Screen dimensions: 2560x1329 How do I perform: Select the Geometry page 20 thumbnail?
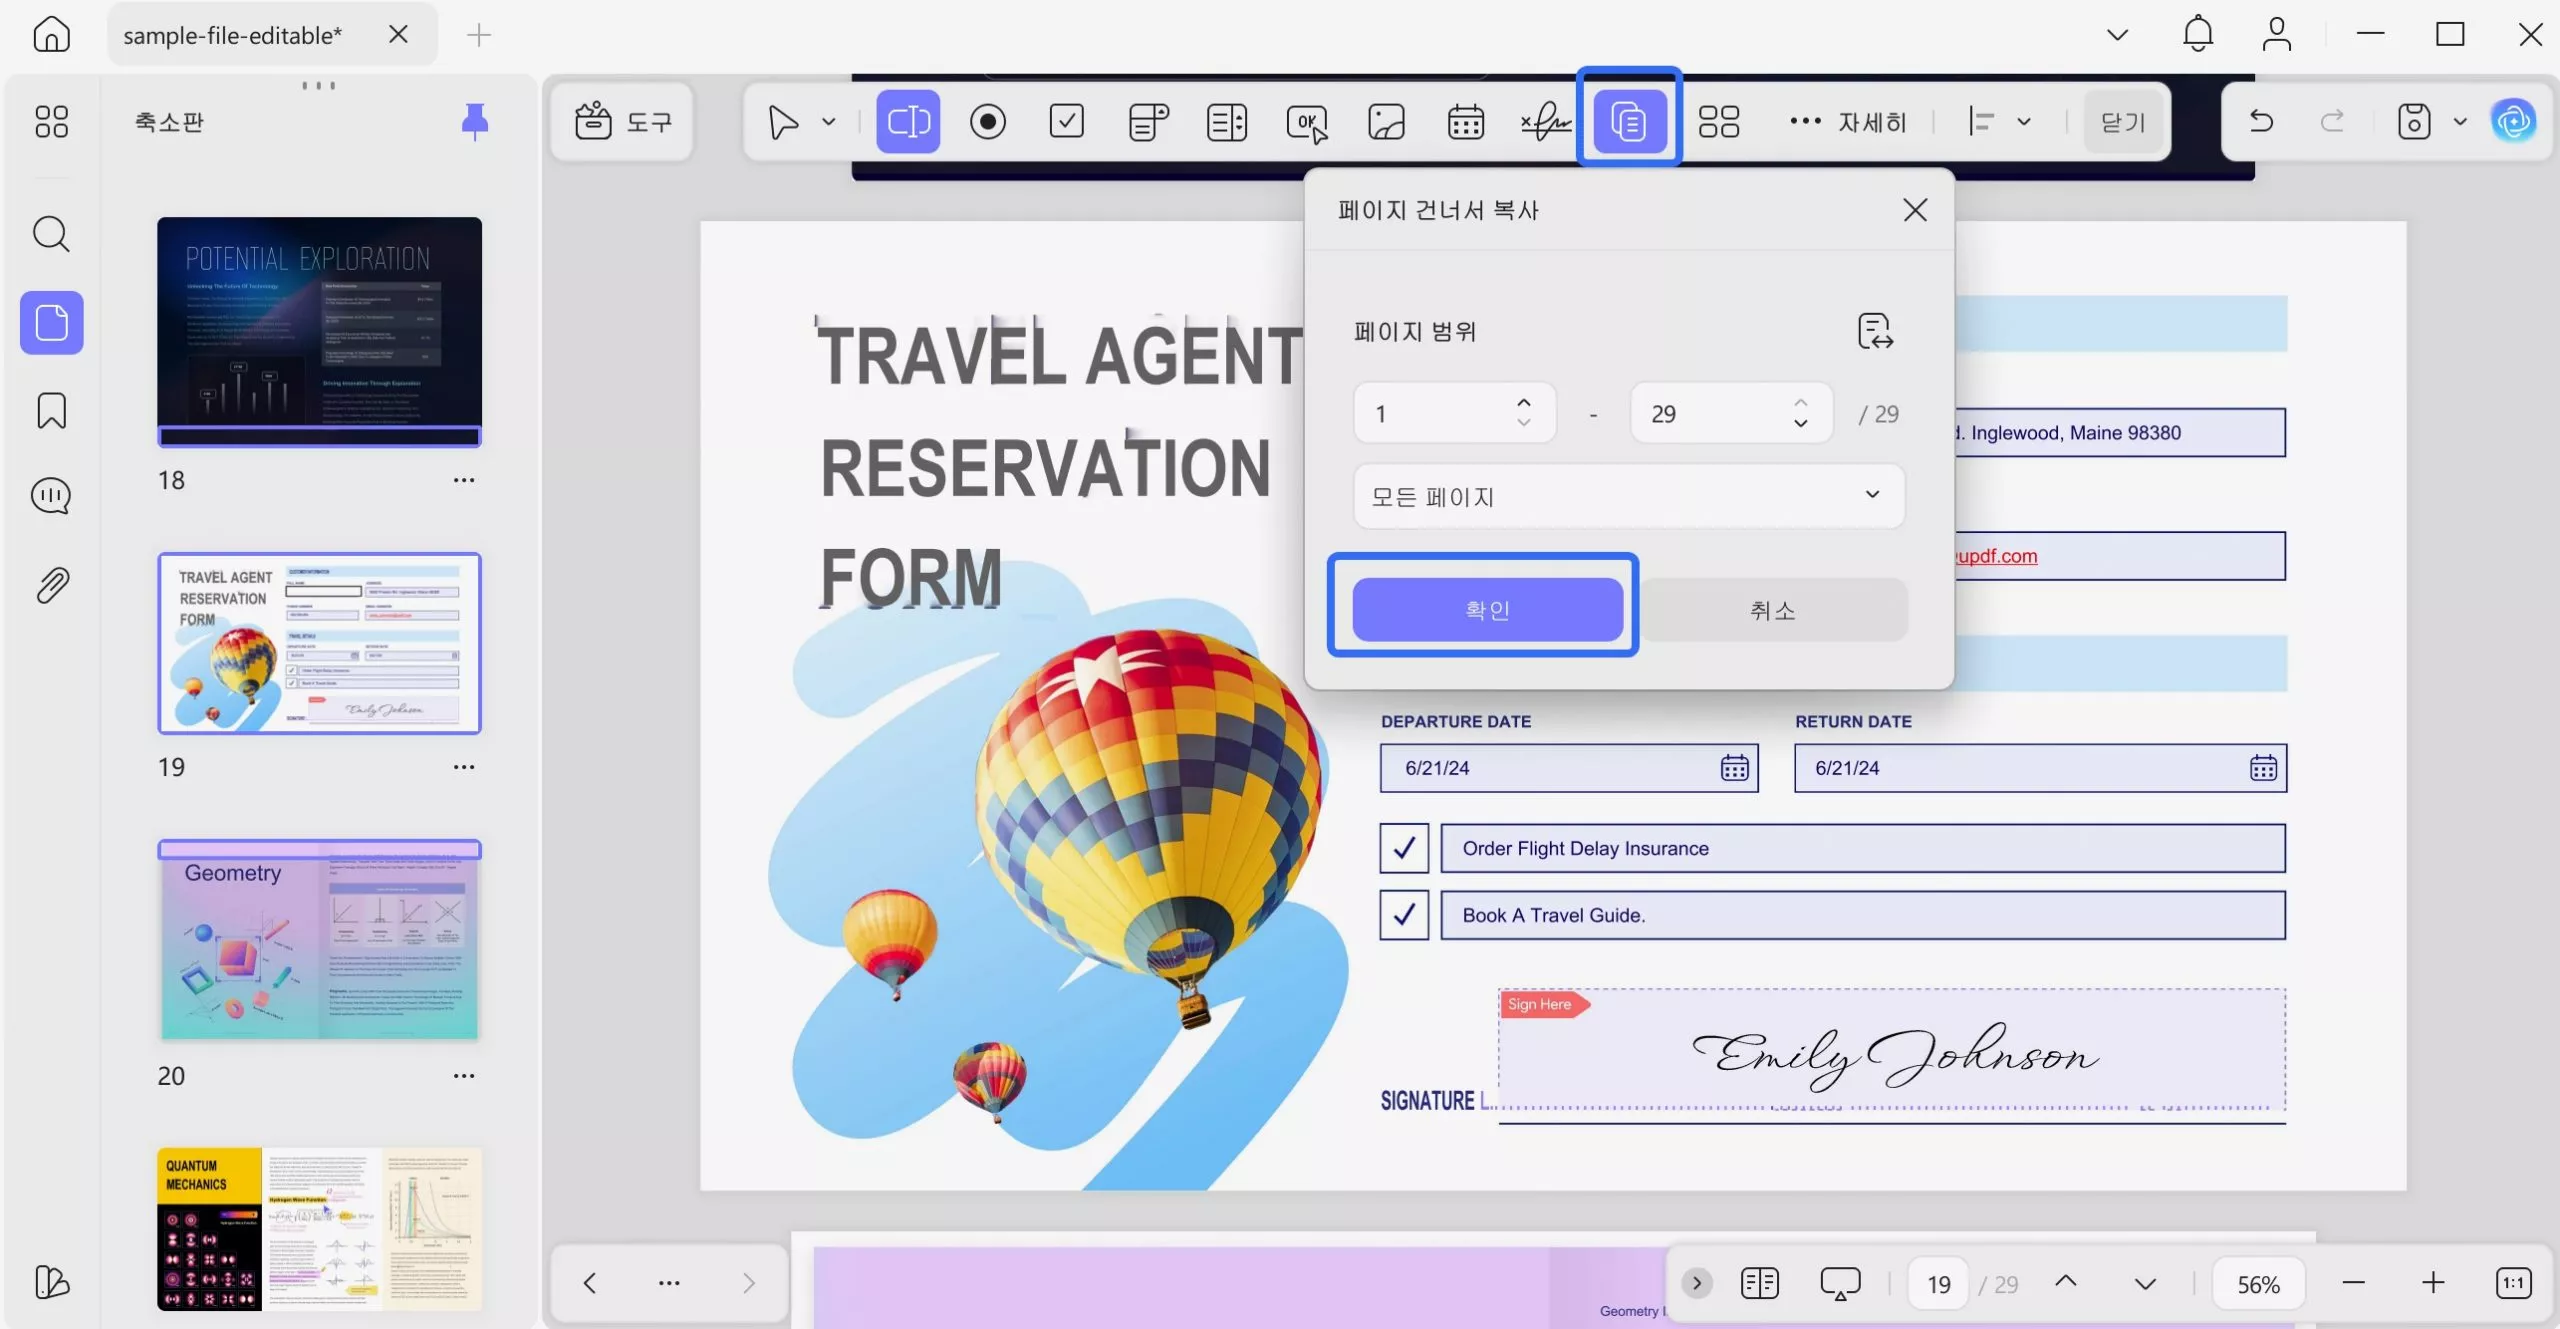pyautogui.click(x=319, y=940)
